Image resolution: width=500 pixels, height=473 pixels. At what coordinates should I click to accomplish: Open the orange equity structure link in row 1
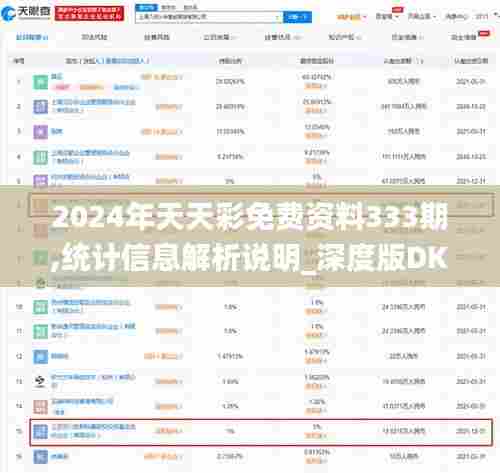tap(162, 77)
